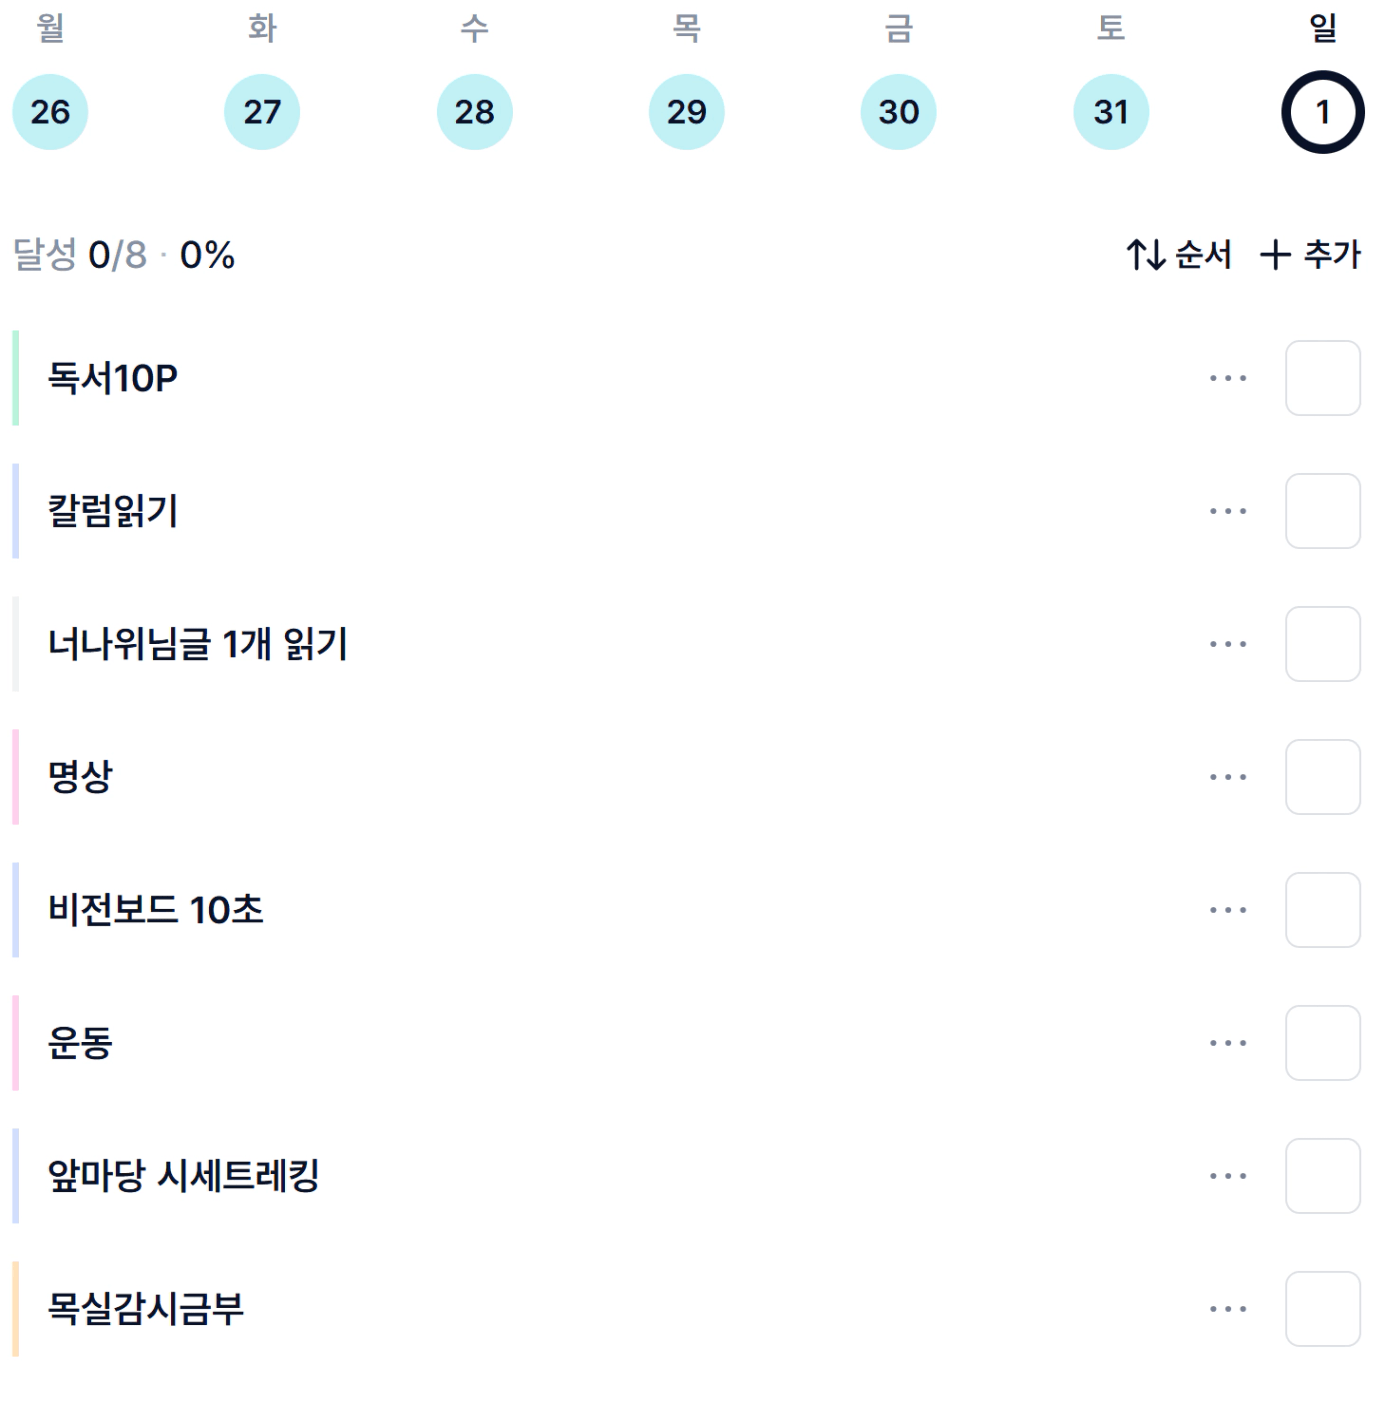The width and height of the screenshot is (1385, 1402).
Task: Check off the 독서10P habit
Action: tap(1322, 378)
